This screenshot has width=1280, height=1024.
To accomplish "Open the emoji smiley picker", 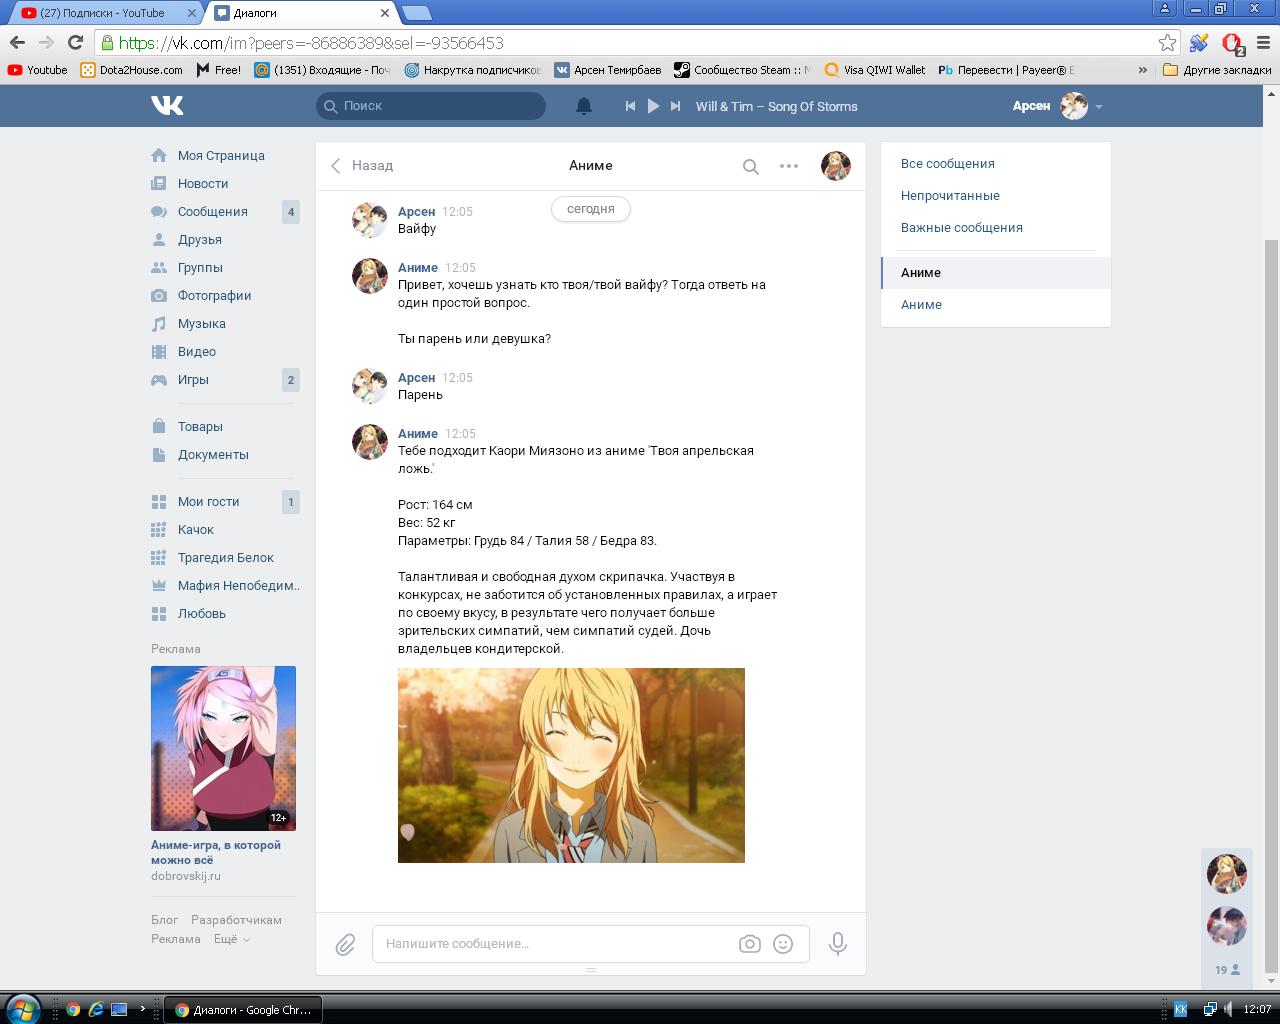I will point(783,944).
